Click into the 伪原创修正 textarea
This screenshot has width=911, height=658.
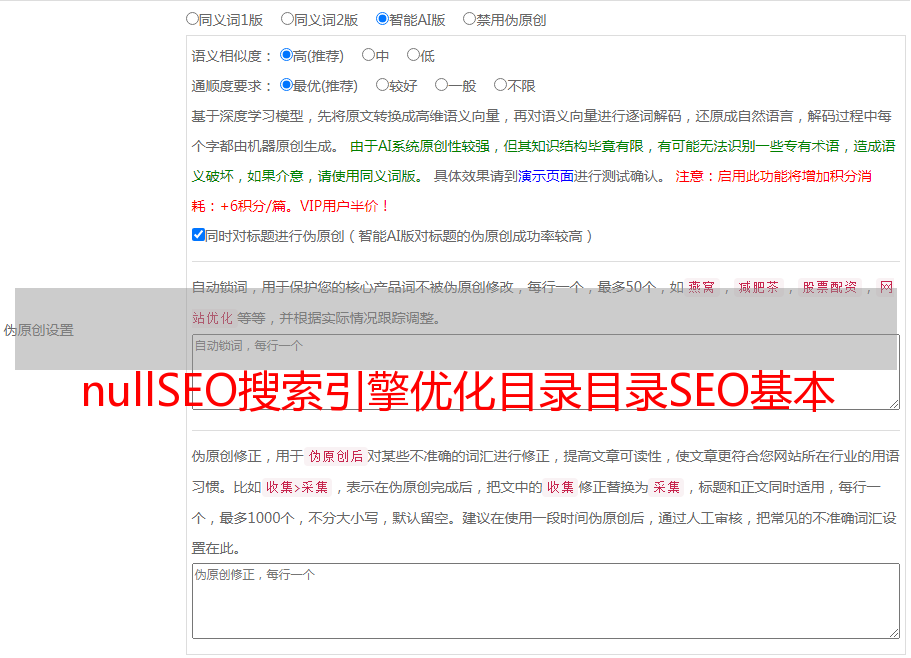pyautogui.click(x=546, y=601)
